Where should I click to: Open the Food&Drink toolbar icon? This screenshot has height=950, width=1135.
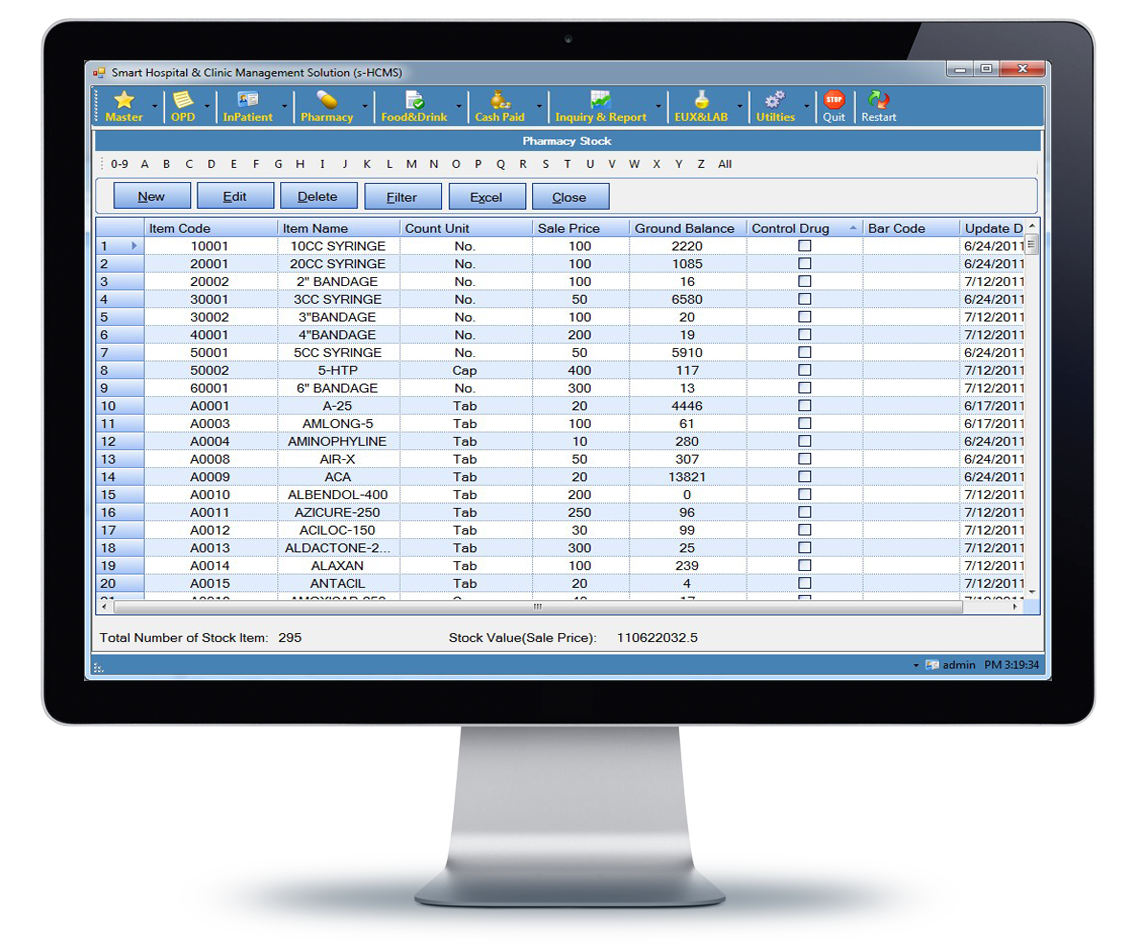414,101
